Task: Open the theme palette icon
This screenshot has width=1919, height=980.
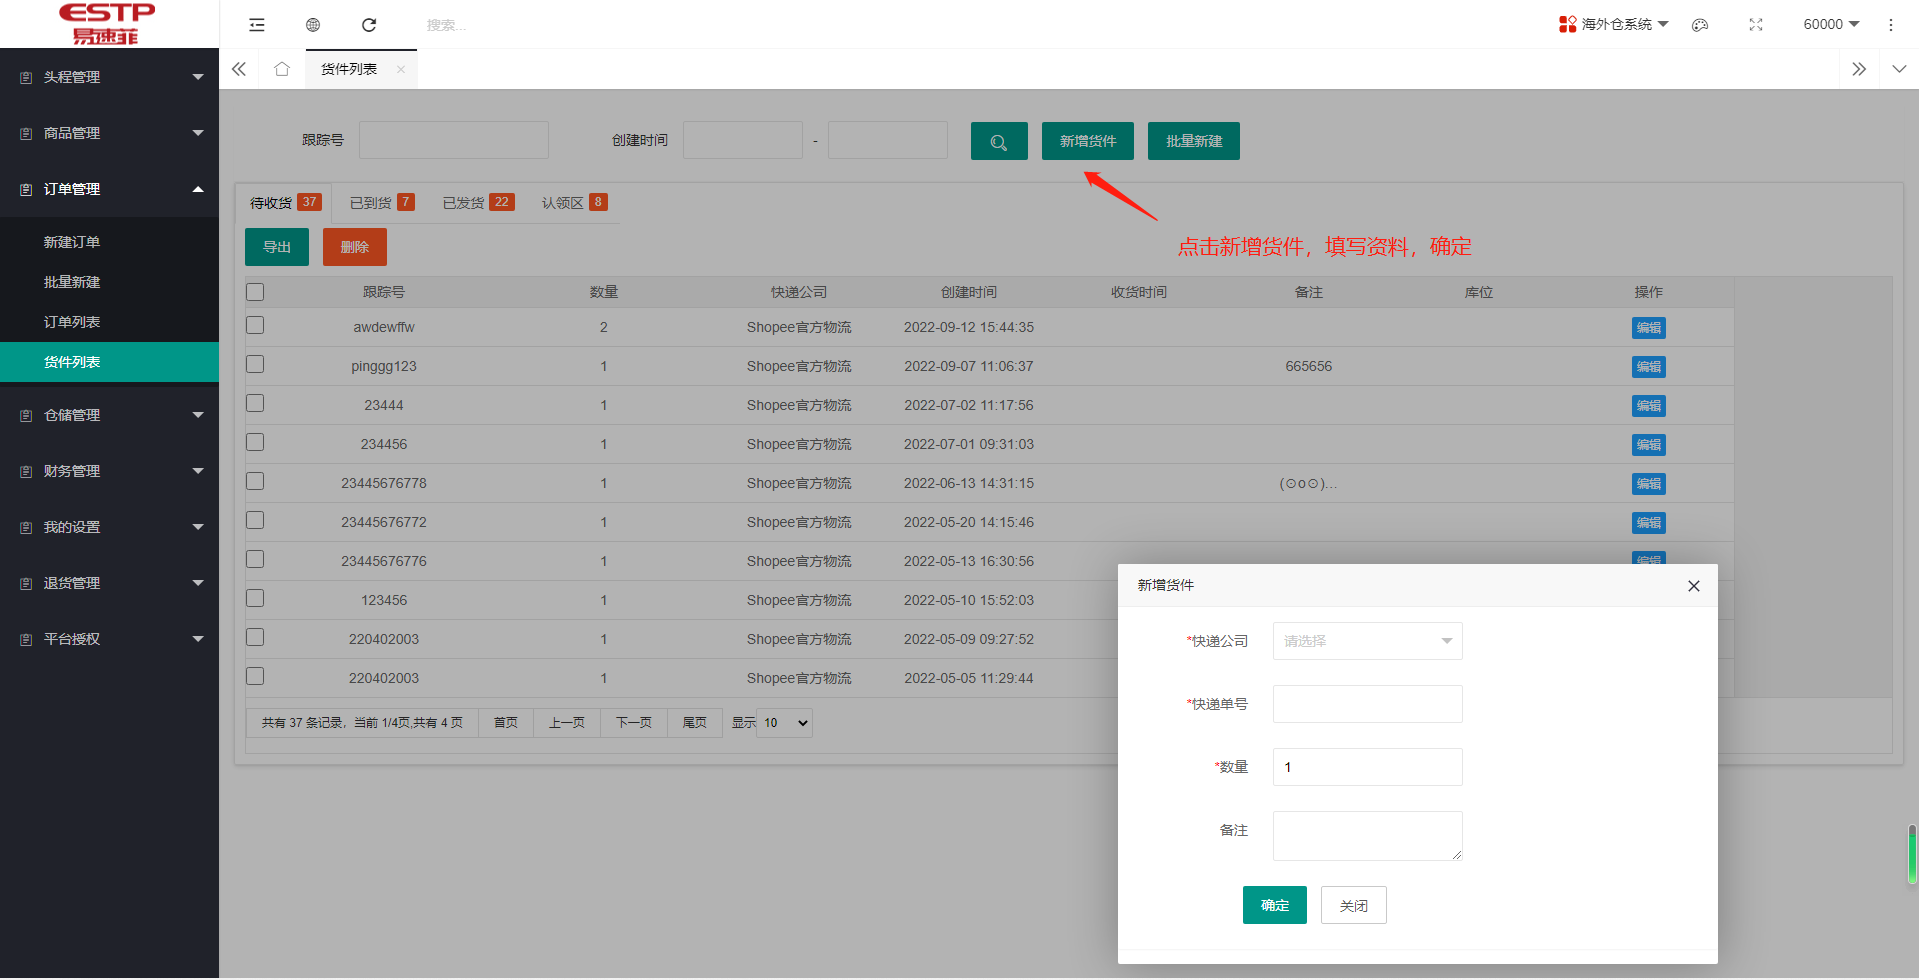Action: 1700,25
